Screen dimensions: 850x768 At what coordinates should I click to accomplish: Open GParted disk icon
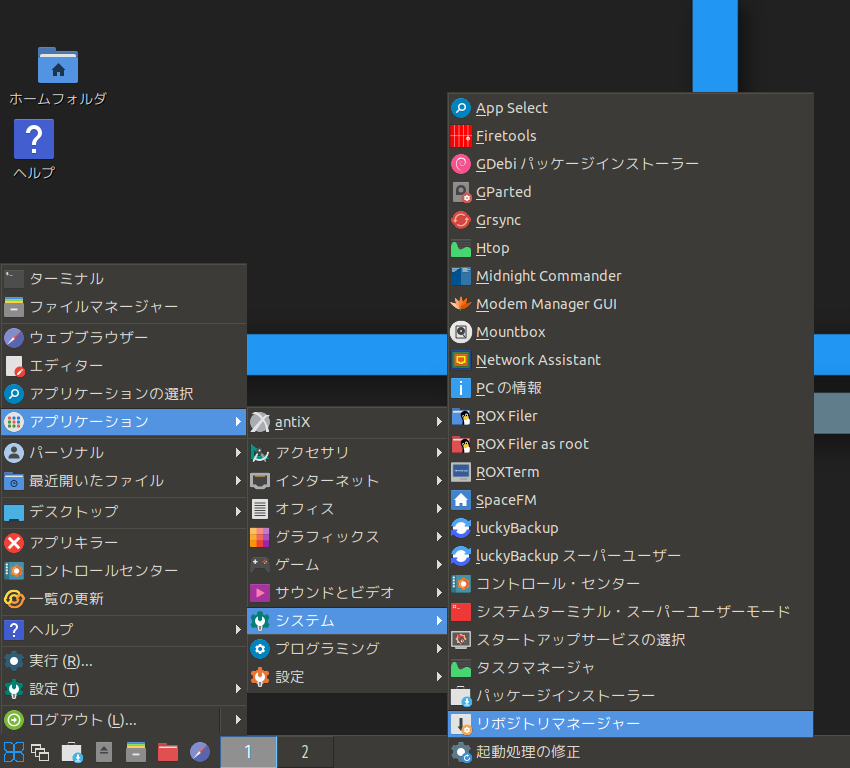pos(461,192)
